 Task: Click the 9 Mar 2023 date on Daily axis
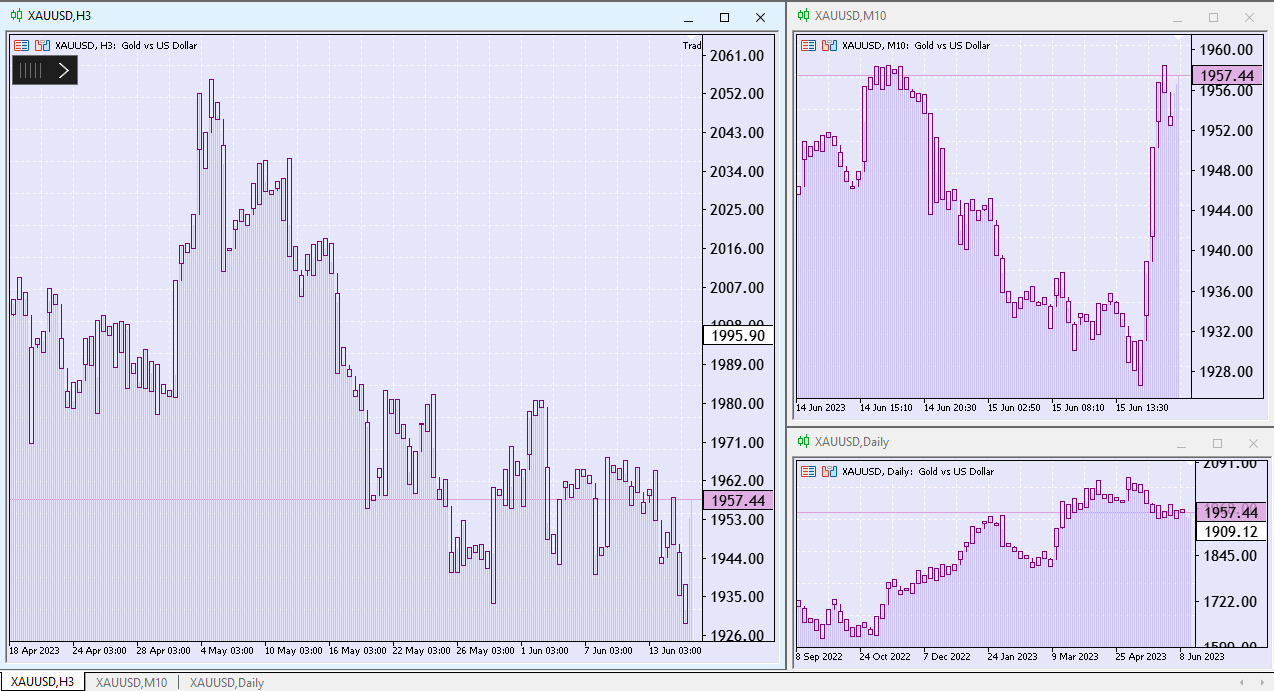point(1075,657)
